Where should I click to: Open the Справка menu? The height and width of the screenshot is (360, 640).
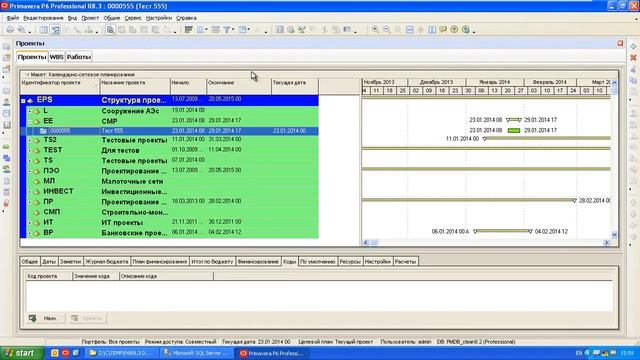tap(187, 18)
